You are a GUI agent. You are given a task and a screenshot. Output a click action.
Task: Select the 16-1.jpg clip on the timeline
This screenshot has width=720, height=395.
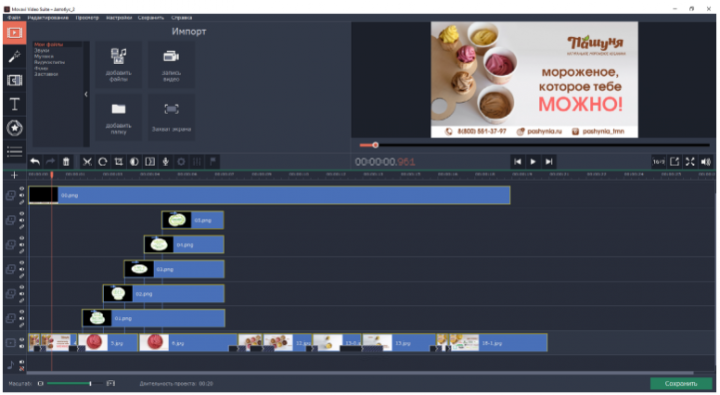click(498, 343)
